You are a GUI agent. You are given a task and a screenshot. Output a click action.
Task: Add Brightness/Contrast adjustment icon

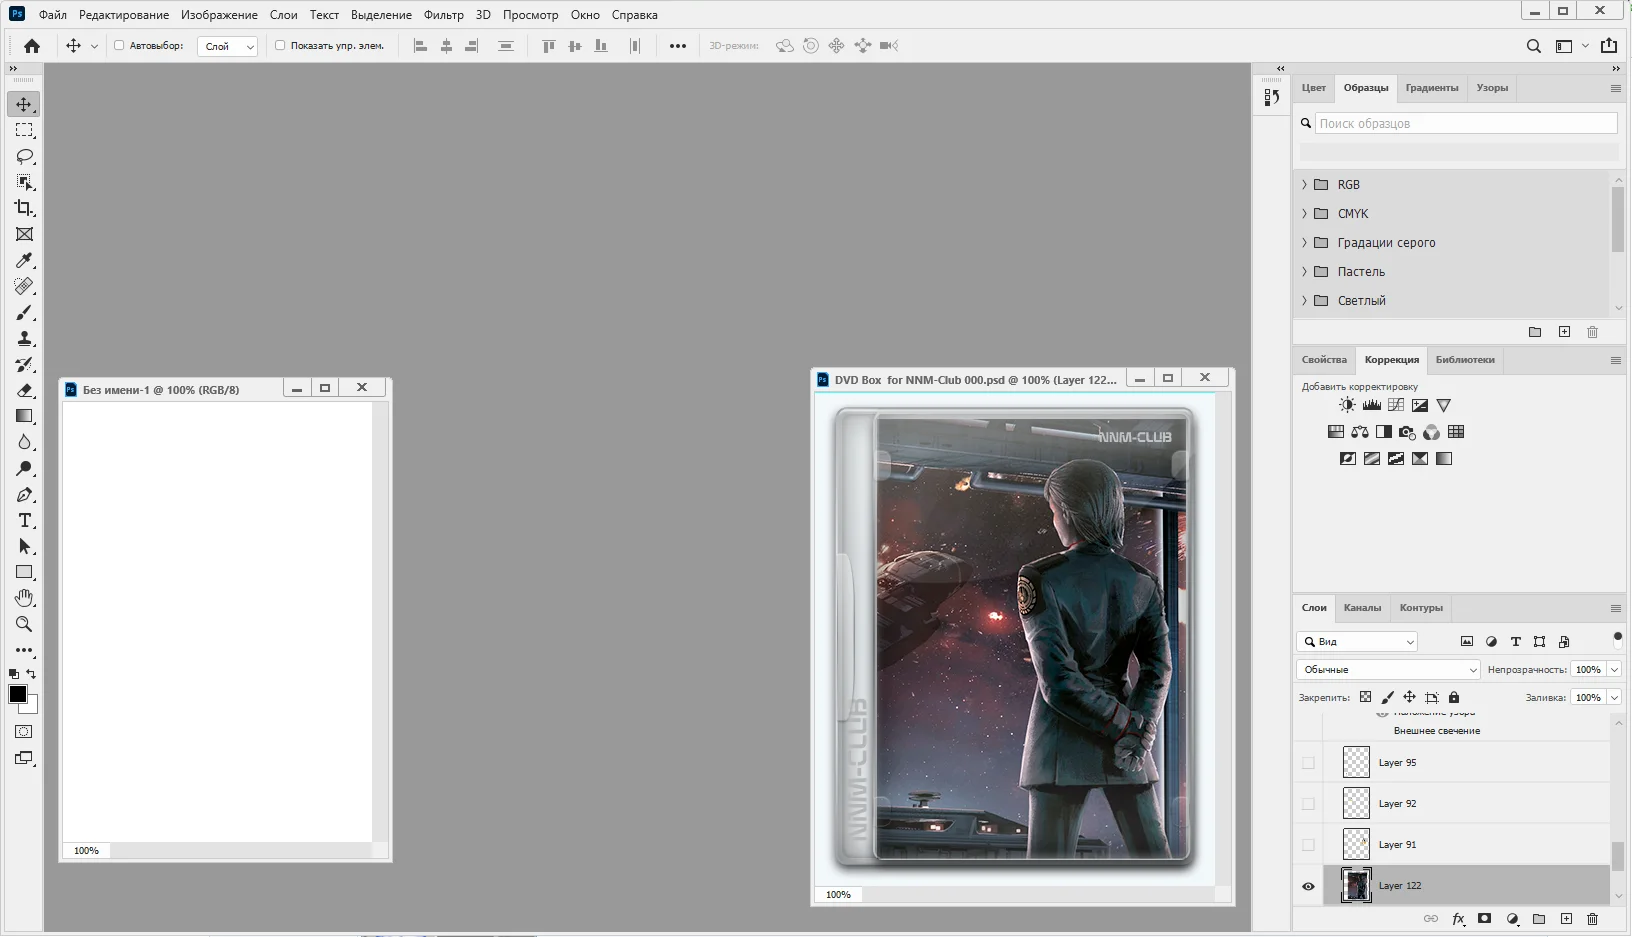1348,405
